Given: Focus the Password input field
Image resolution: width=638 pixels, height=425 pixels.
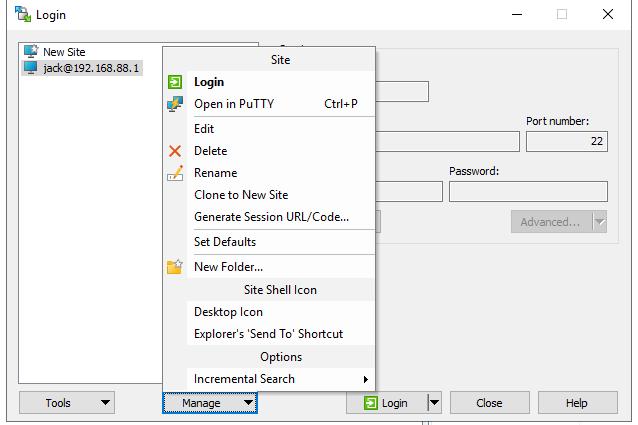Looking at the screenshot, I should 528,192.
